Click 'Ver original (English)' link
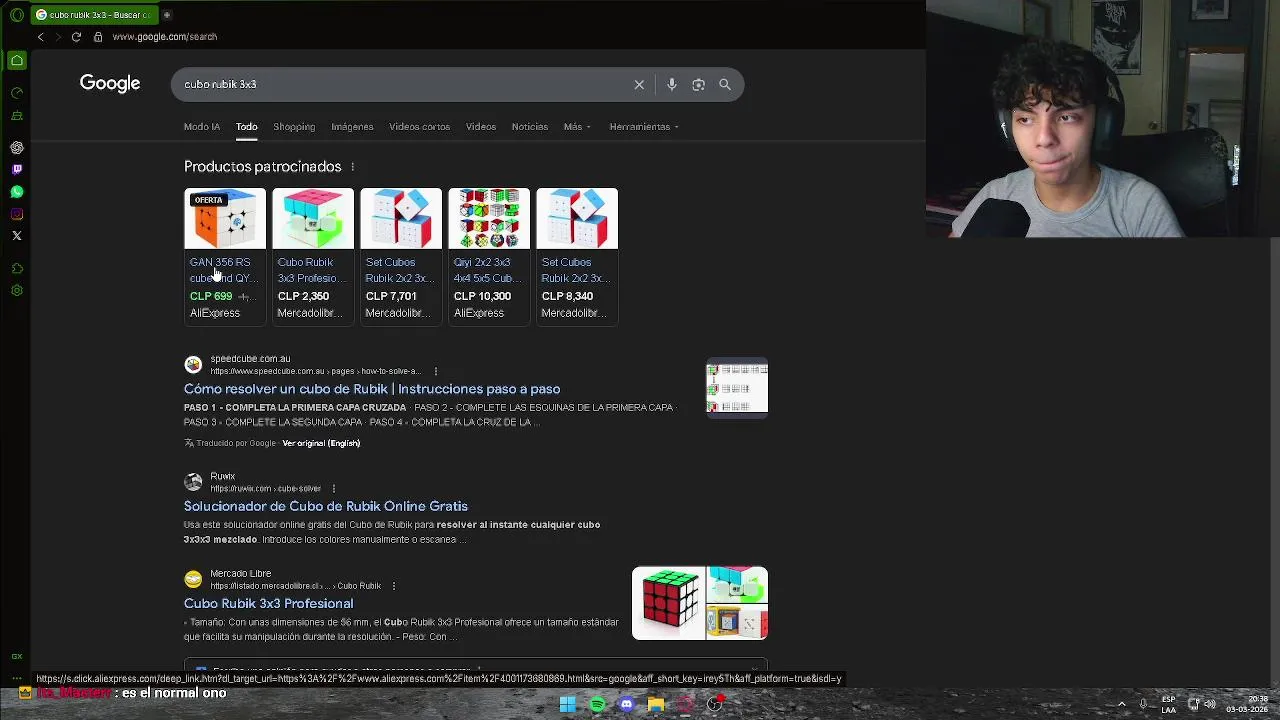This screenshot has height=720, width=1280. (321, 443)
